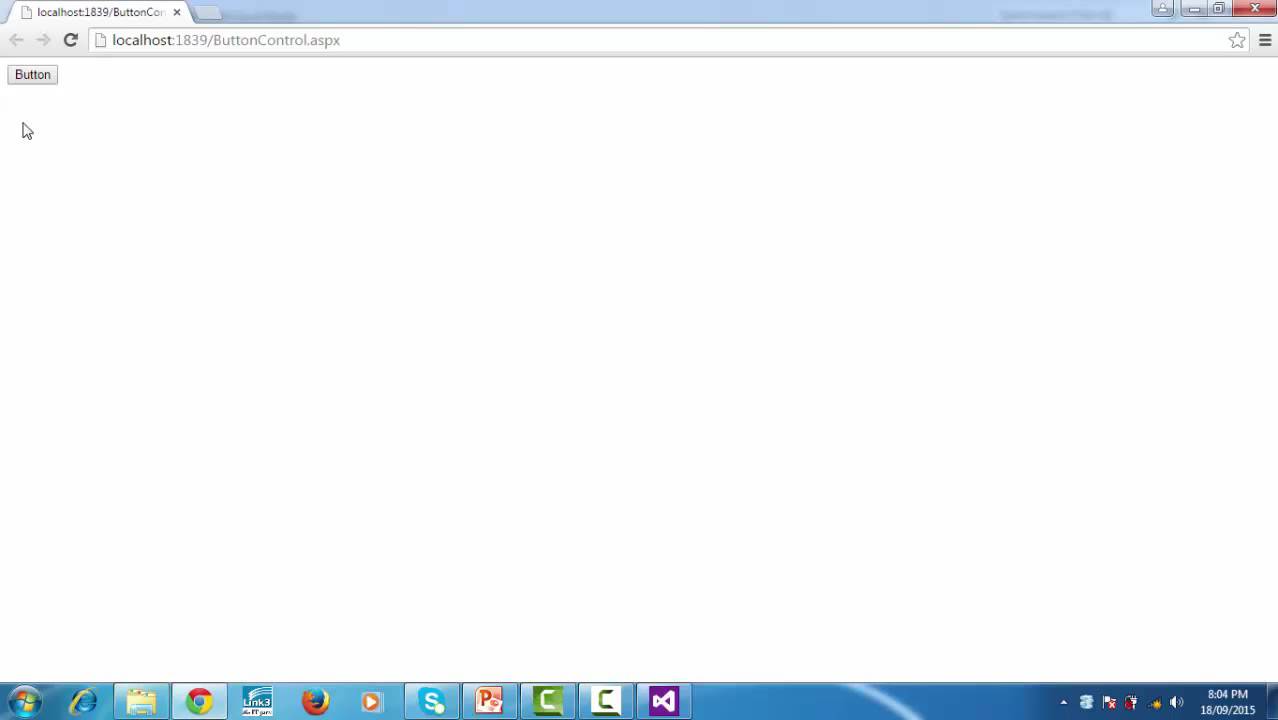Screen dimensions: 1278x720
Task: Open volume speaker tray icon
Action: [1176, 702]
